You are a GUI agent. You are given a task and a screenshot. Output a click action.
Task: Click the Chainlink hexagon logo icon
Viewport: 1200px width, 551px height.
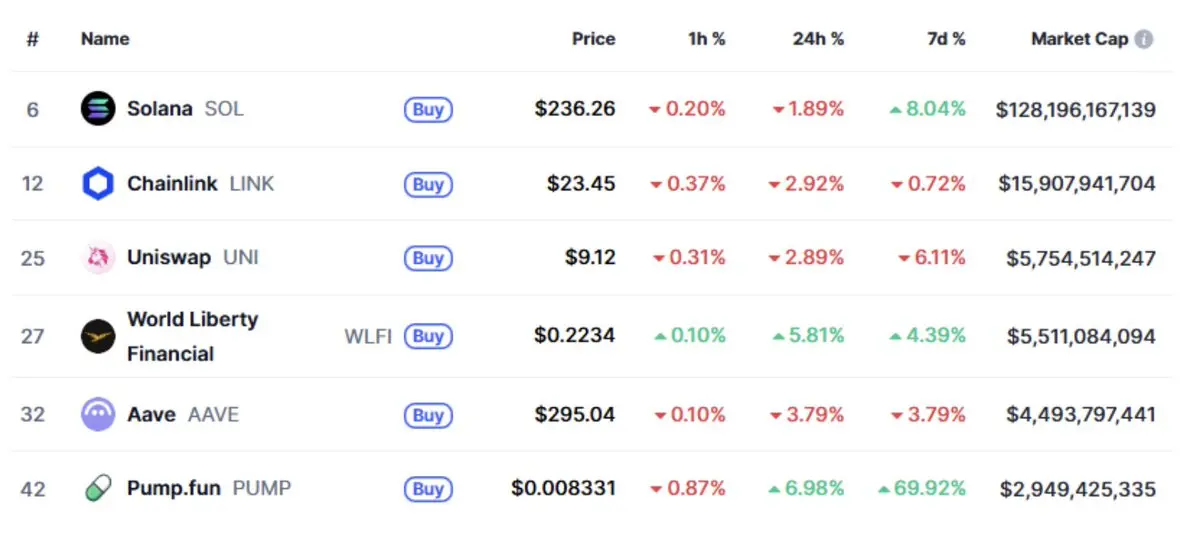98,184
